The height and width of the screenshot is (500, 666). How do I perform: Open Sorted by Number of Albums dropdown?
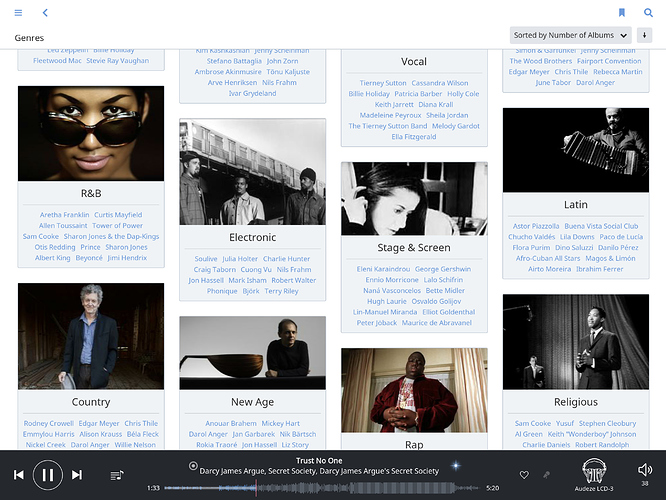[x=570, y=35]
